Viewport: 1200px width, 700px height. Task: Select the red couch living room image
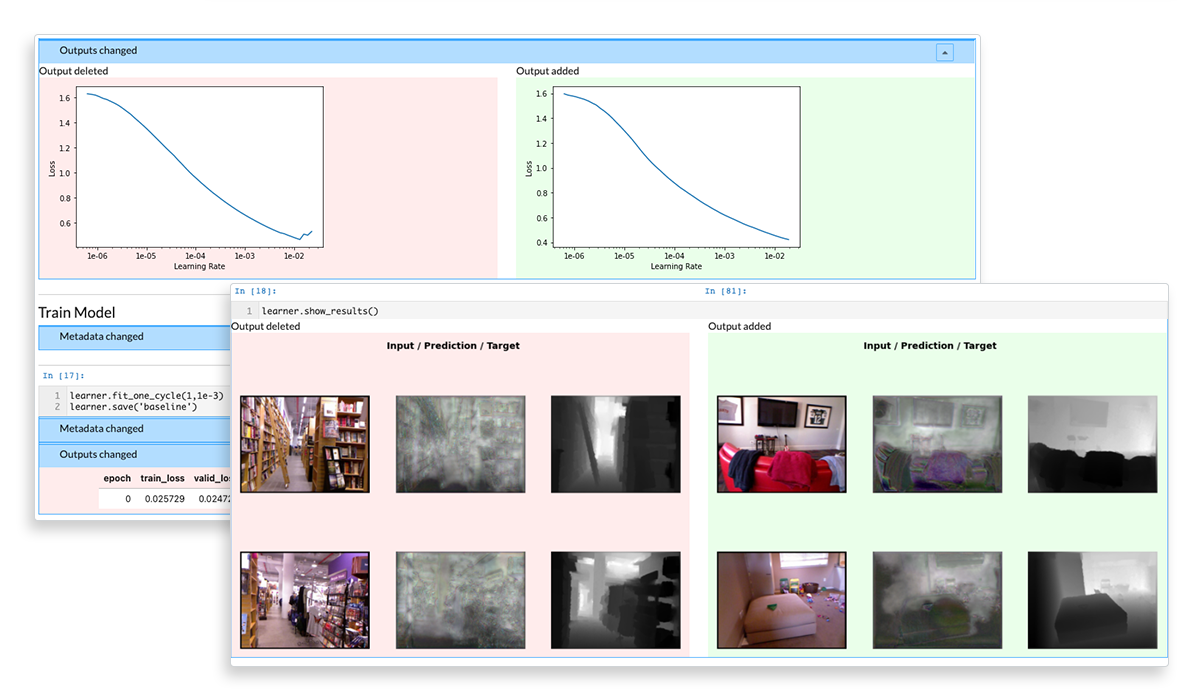pos(782,444)
